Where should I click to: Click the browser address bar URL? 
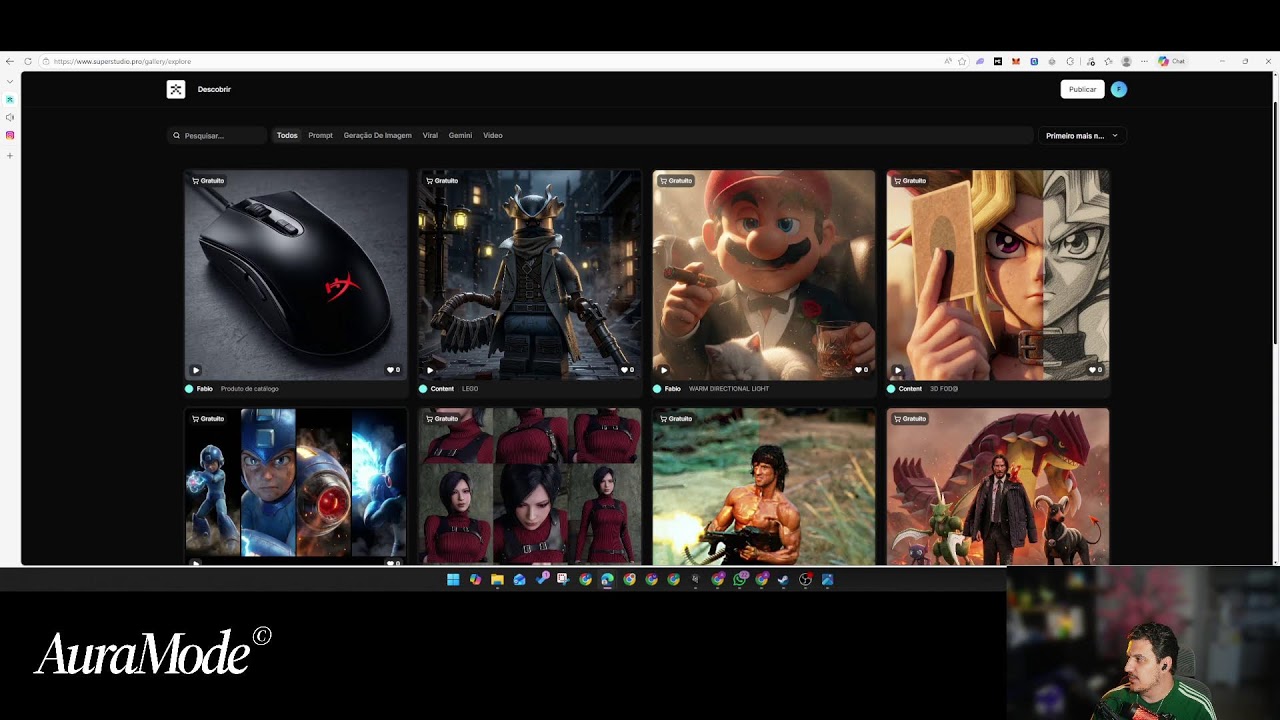[122, 61]
